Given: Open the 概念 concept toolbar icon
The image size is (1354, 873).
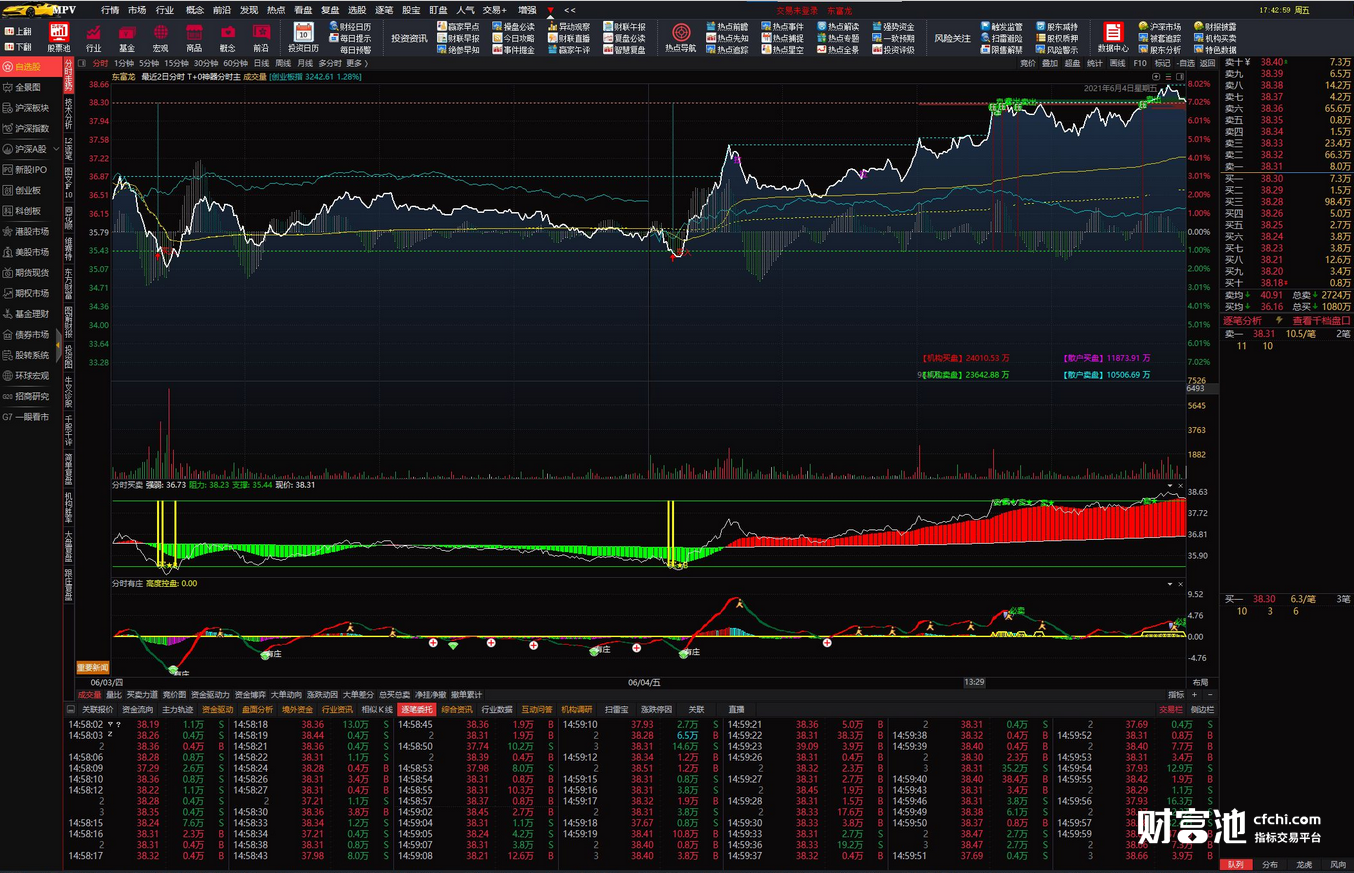Looking at the screenshot, I should (x=227, y=38).
